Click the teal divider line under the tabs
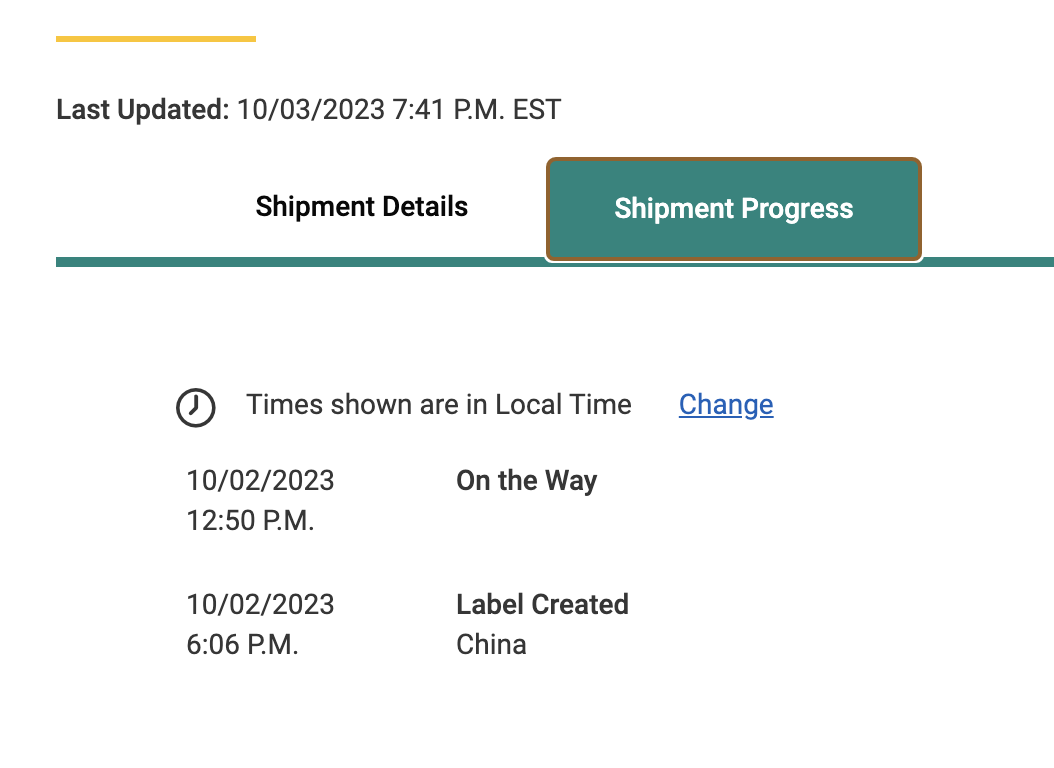Viewport: 1054px width, 768px height. (300, 262)
